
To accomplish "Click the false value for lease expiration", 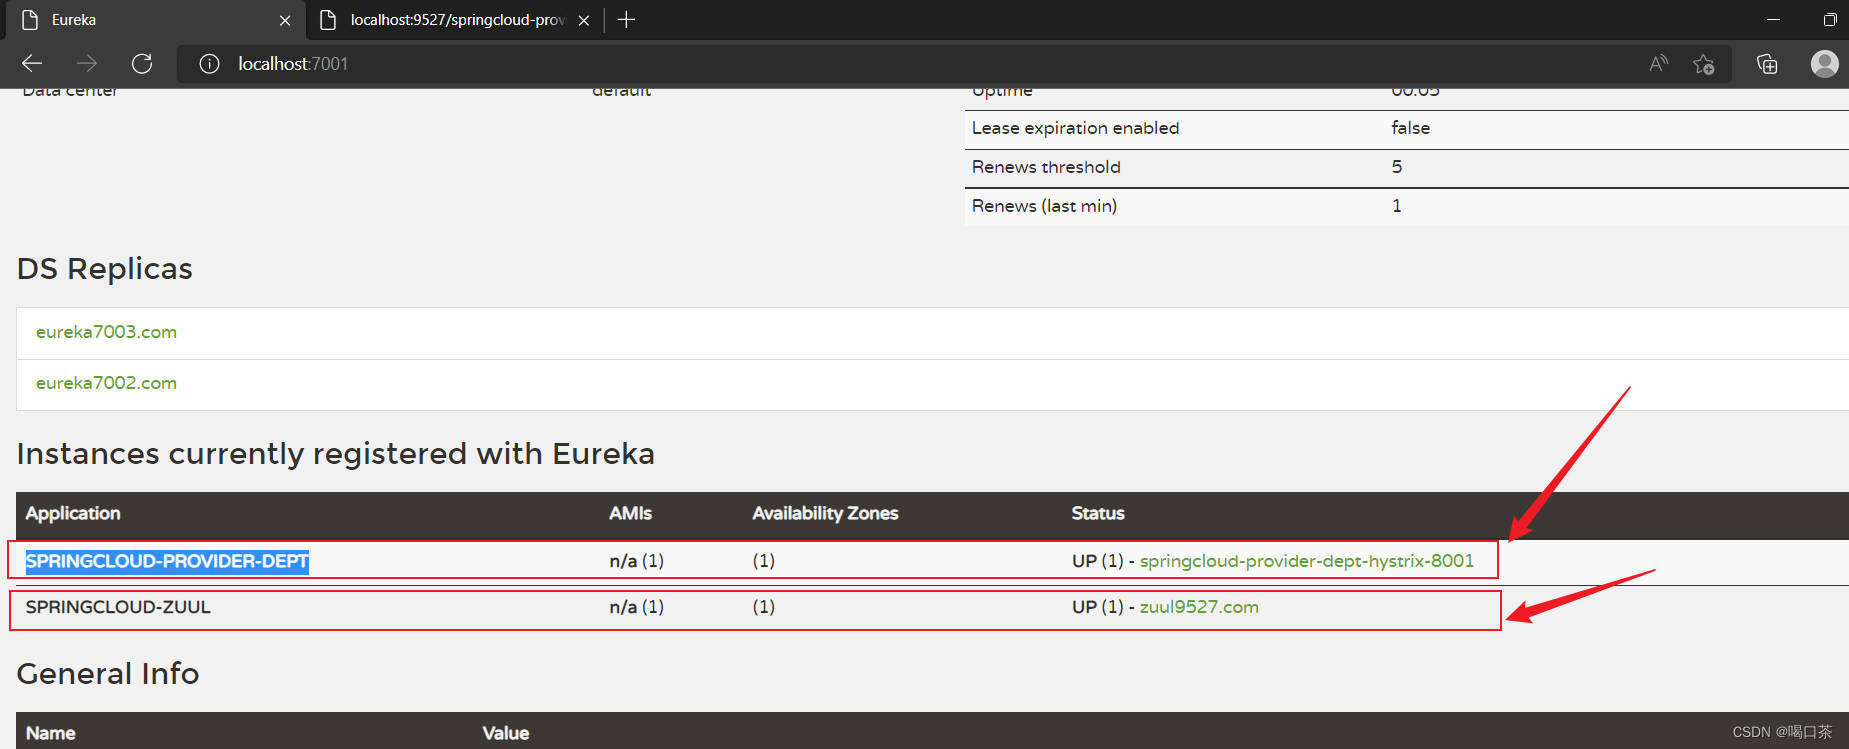I will [1410, 128].
